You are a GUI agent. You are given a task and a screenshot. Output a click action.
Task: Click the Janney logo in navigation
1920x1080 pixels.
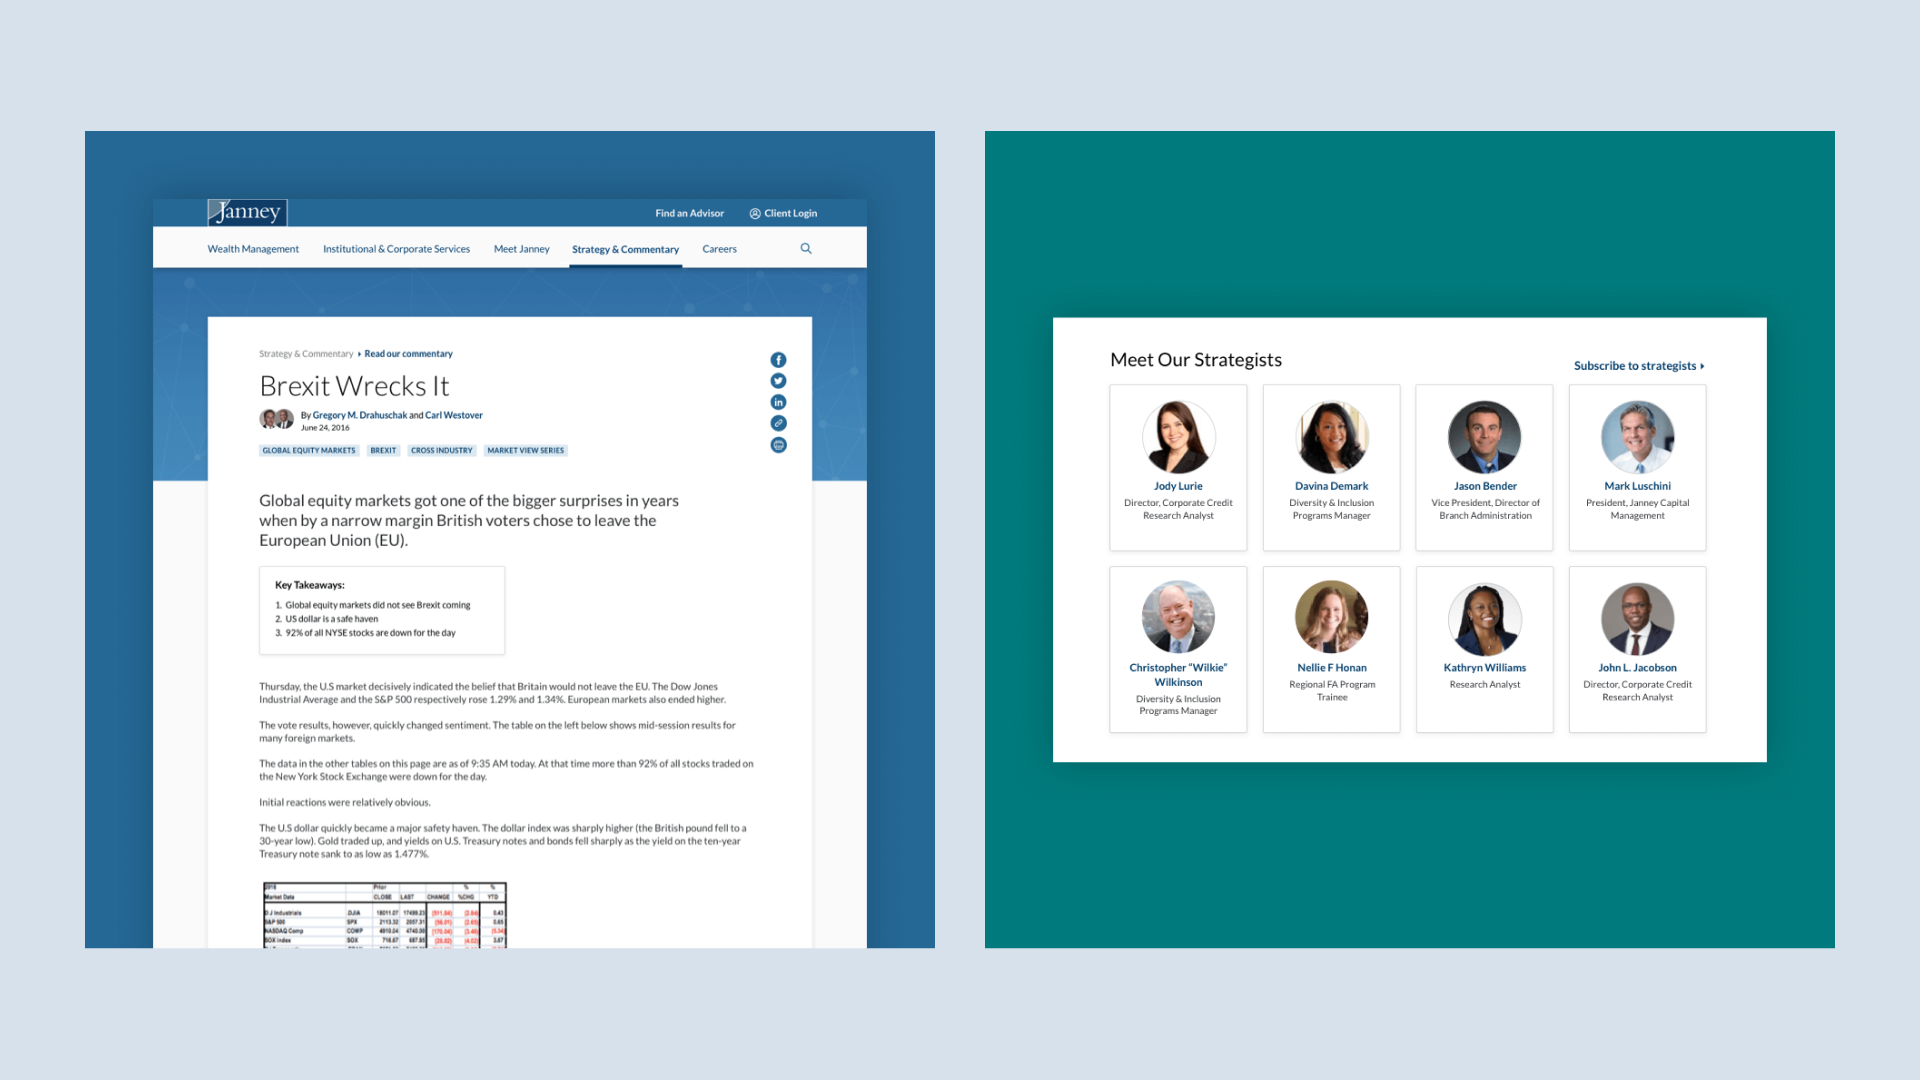[247, 211]
